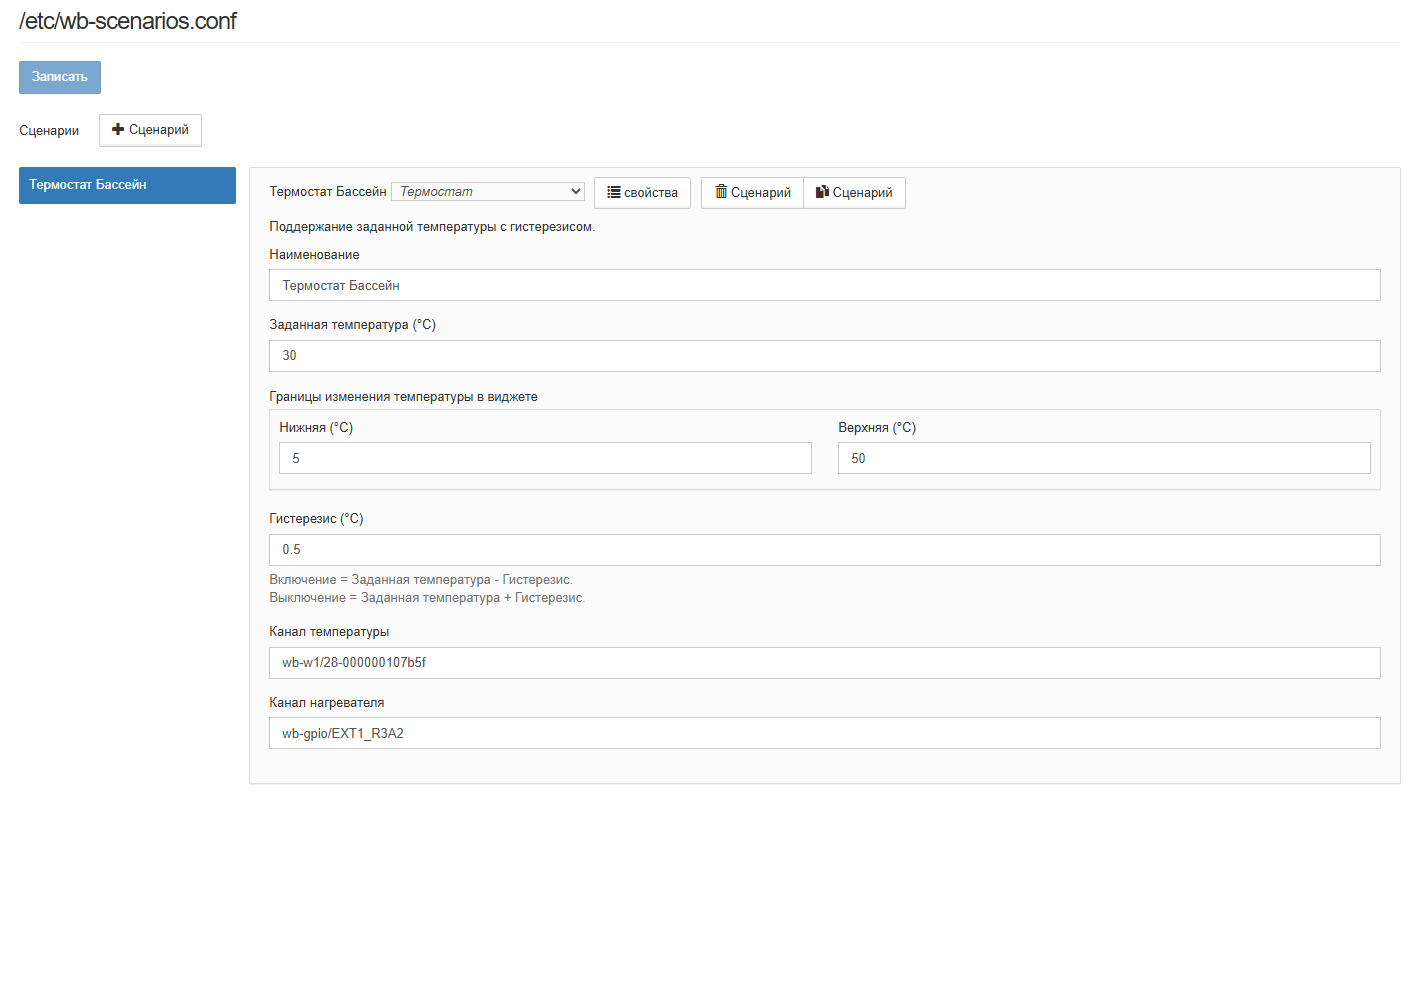Click into the Наименование field
The width and height of the screenshot is (1413, 1003).
(x=824, y=285)
